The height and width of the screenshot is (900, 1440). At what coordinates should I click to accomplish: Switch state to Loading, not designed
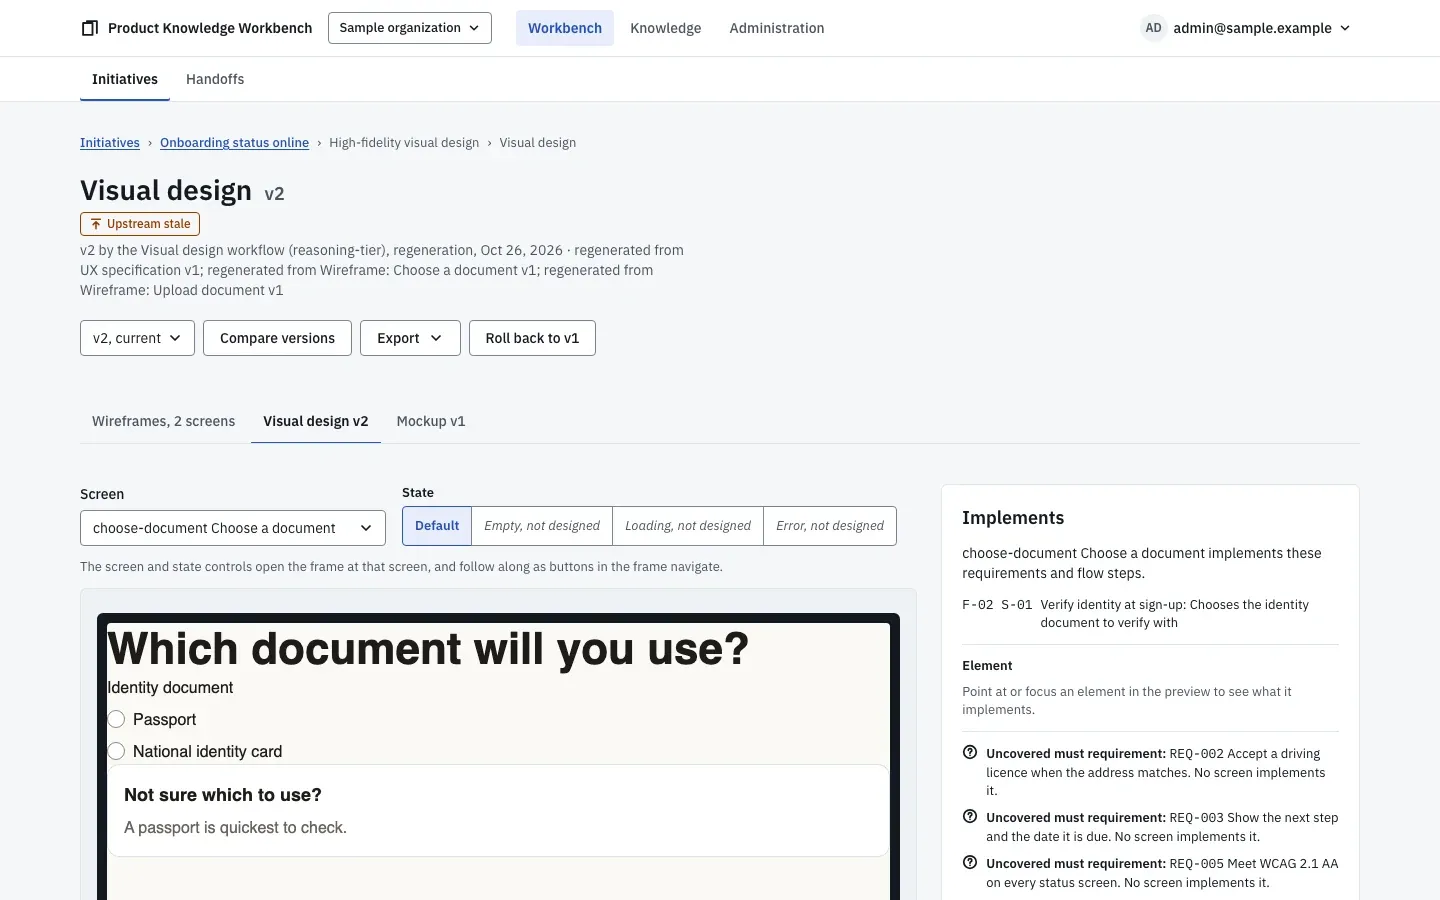(688, 526)
